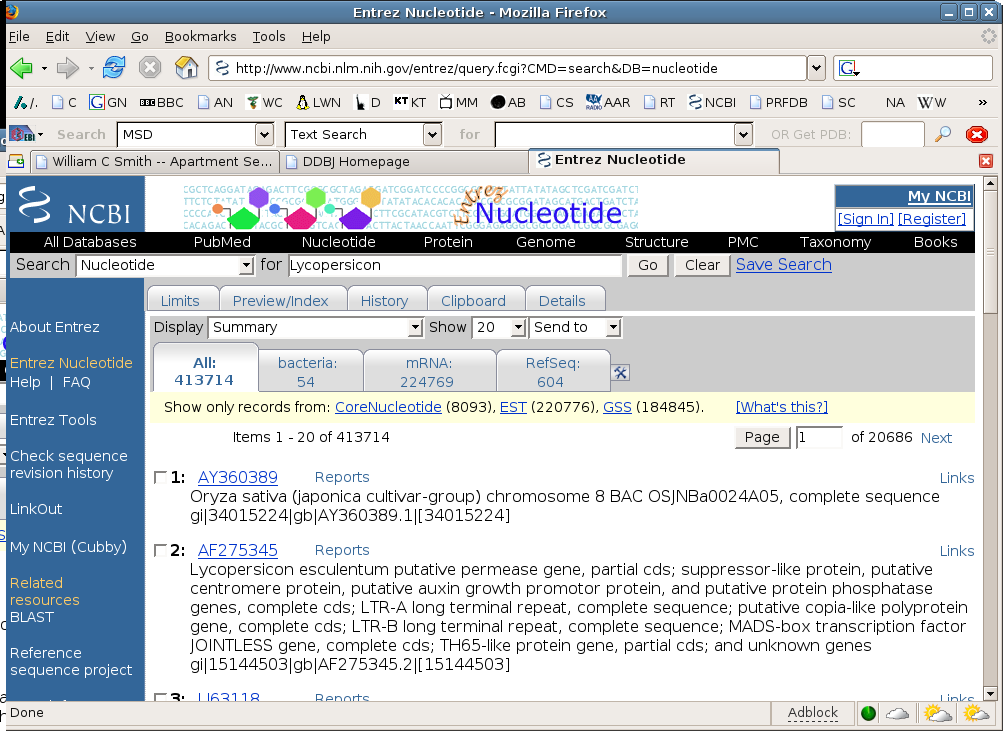Open the Bookmarks menu
This screenshot has height=731, width=1003.
click(x=200, y=36)
